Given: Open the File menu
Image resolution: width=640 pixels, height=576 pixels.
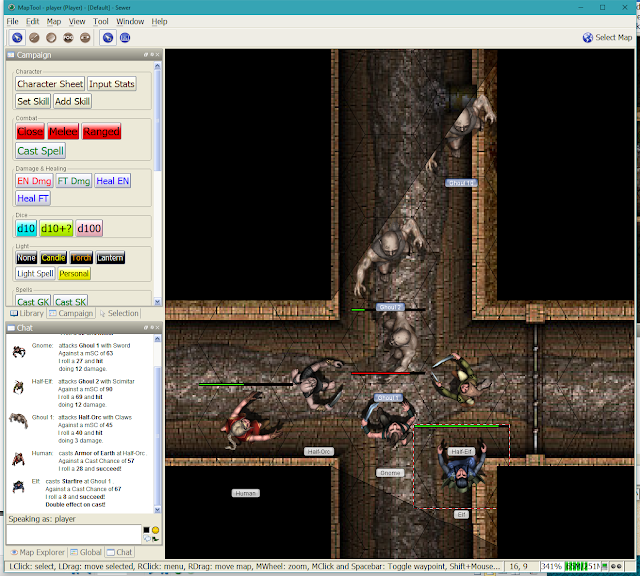Looking at the screenshot, I should click(12, 21).
